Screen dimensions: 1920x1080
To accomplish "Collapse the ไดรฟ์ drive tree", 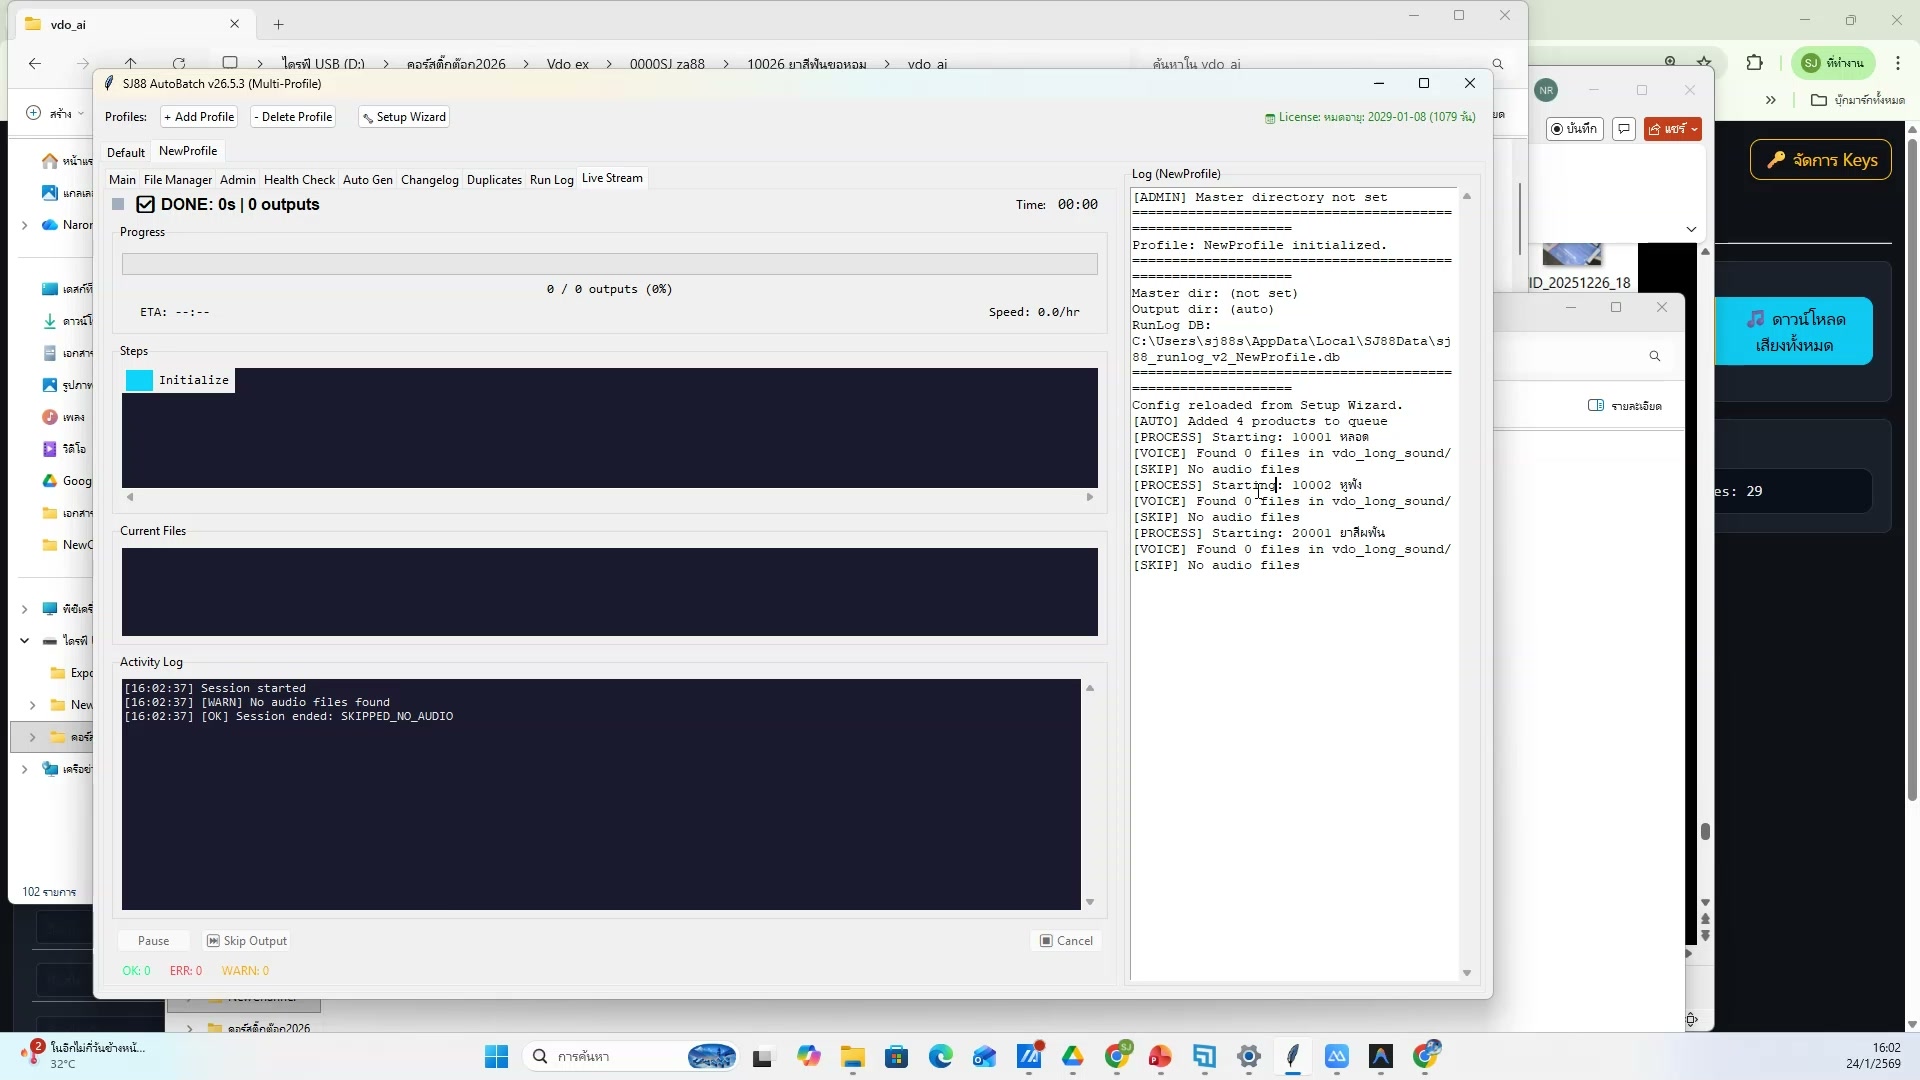I will [25, 641].
